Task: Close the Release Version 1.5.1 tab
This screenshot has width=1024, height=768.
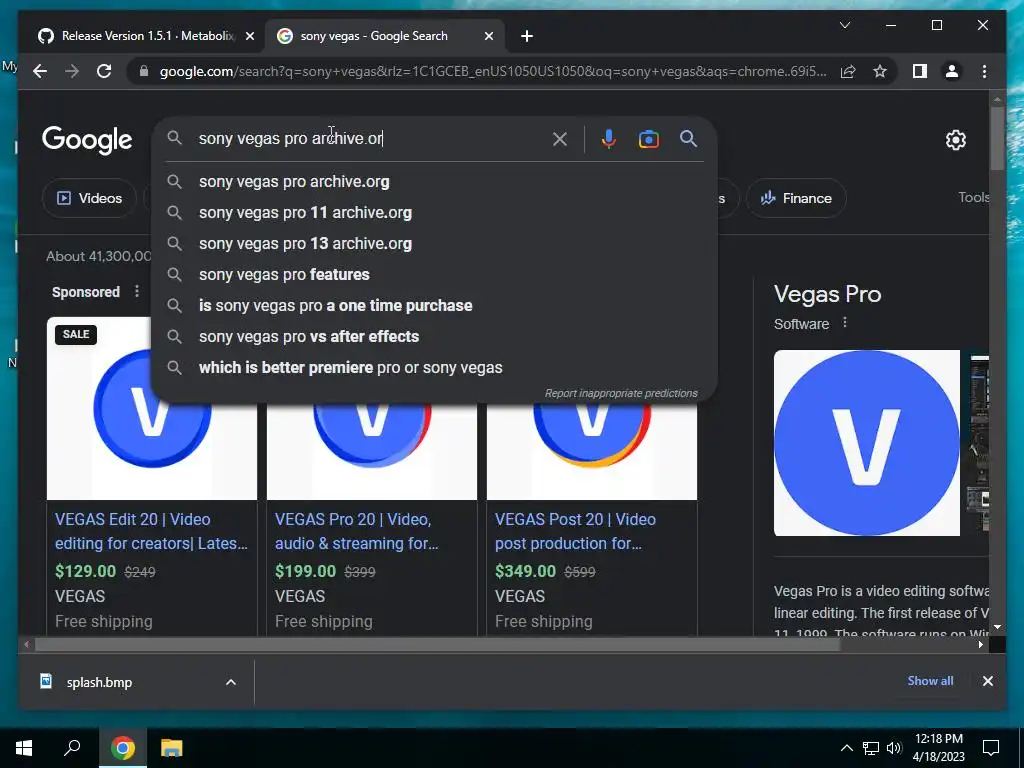Action: tap(249, 37)
